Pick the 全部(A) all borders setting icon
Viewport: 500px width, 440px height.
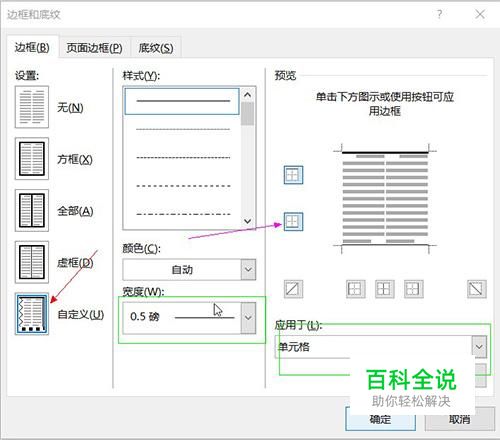(x=32, y=210)
